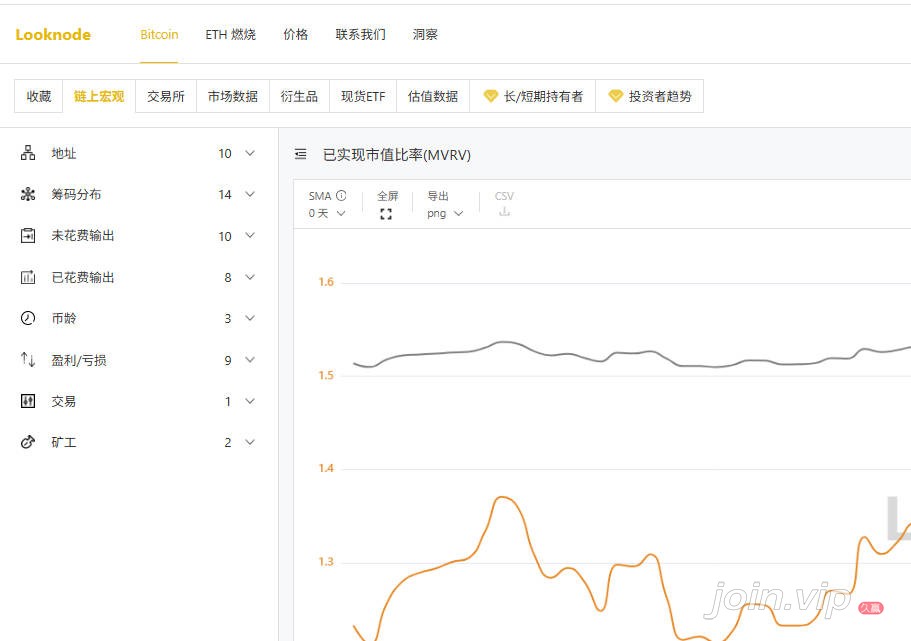This screenshot has height=641, width=911.
Task: Select the 币龄 sidebar label
Action: [64, 318]
